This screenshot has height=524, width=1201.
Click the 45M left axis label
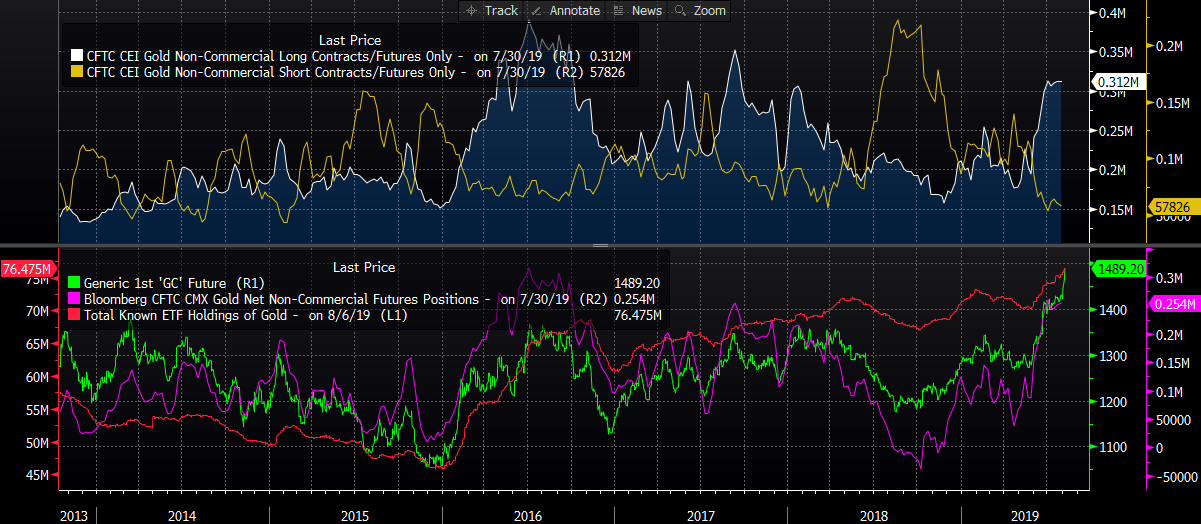(37, 475)
